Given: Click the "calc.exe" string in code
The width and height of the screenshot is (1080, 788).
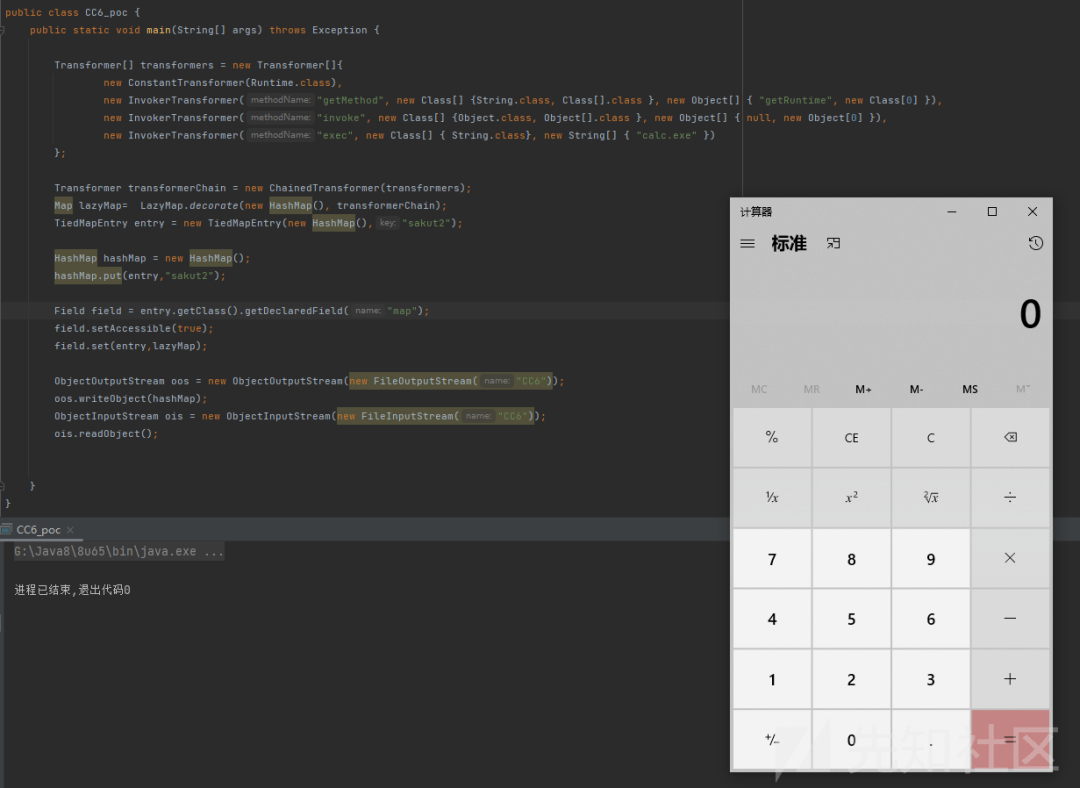Looking at the screenshot, I should point(666,135).
